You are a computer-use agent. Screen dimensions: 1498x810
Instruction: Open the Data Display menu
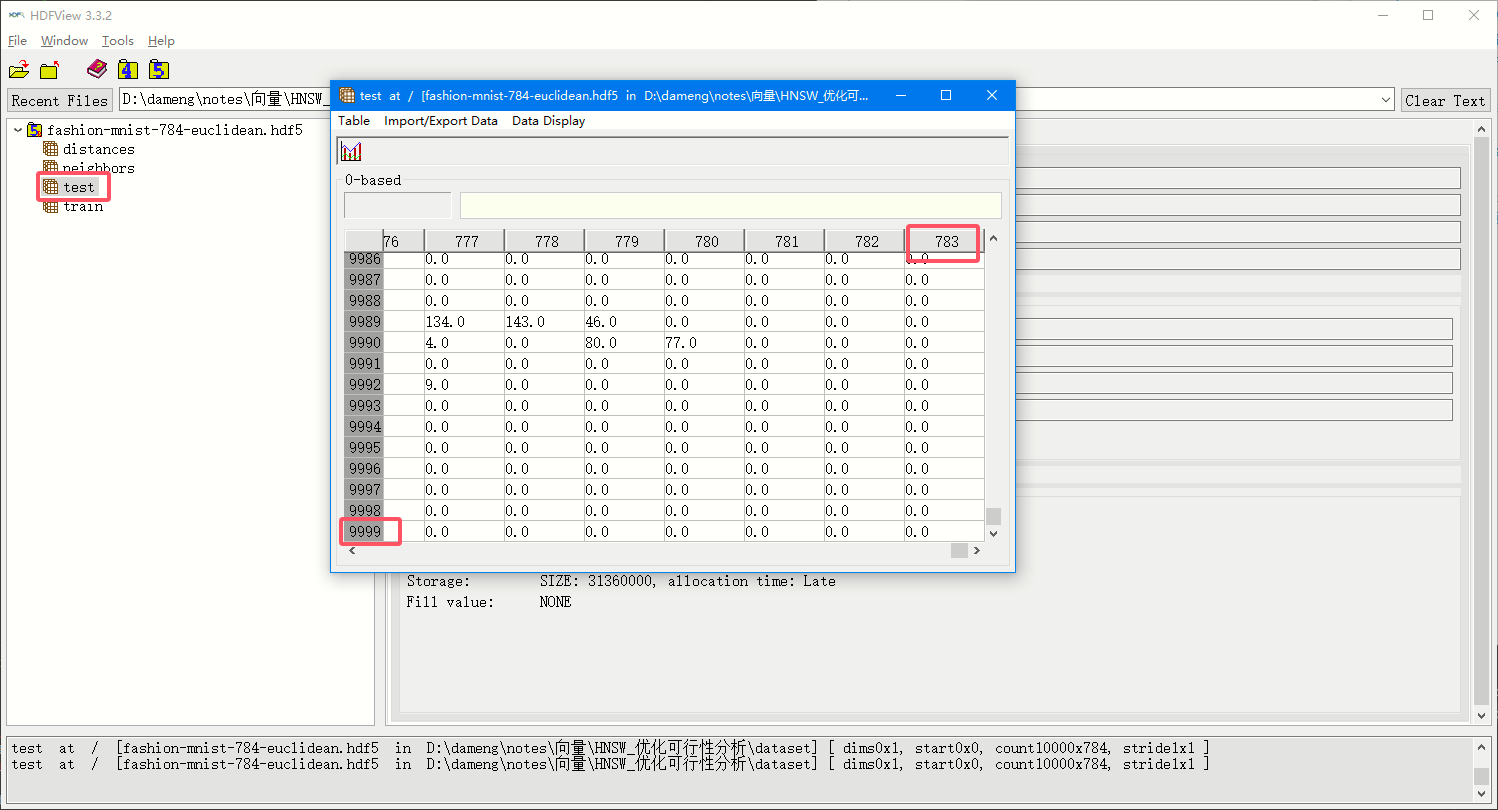(548, 121)
